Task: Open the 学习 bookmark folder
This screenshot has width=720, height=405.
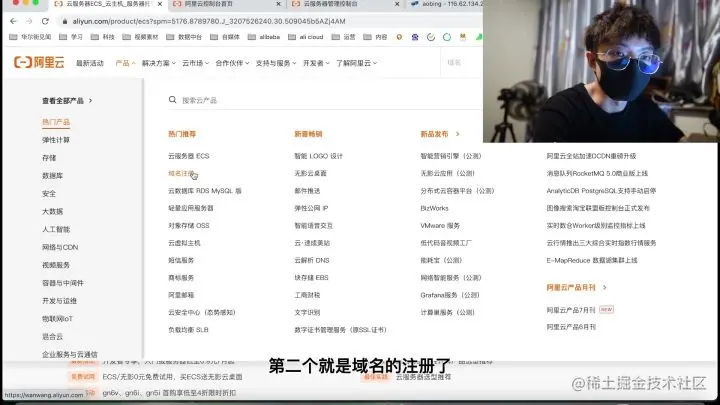Action: (x=71, y=37)
